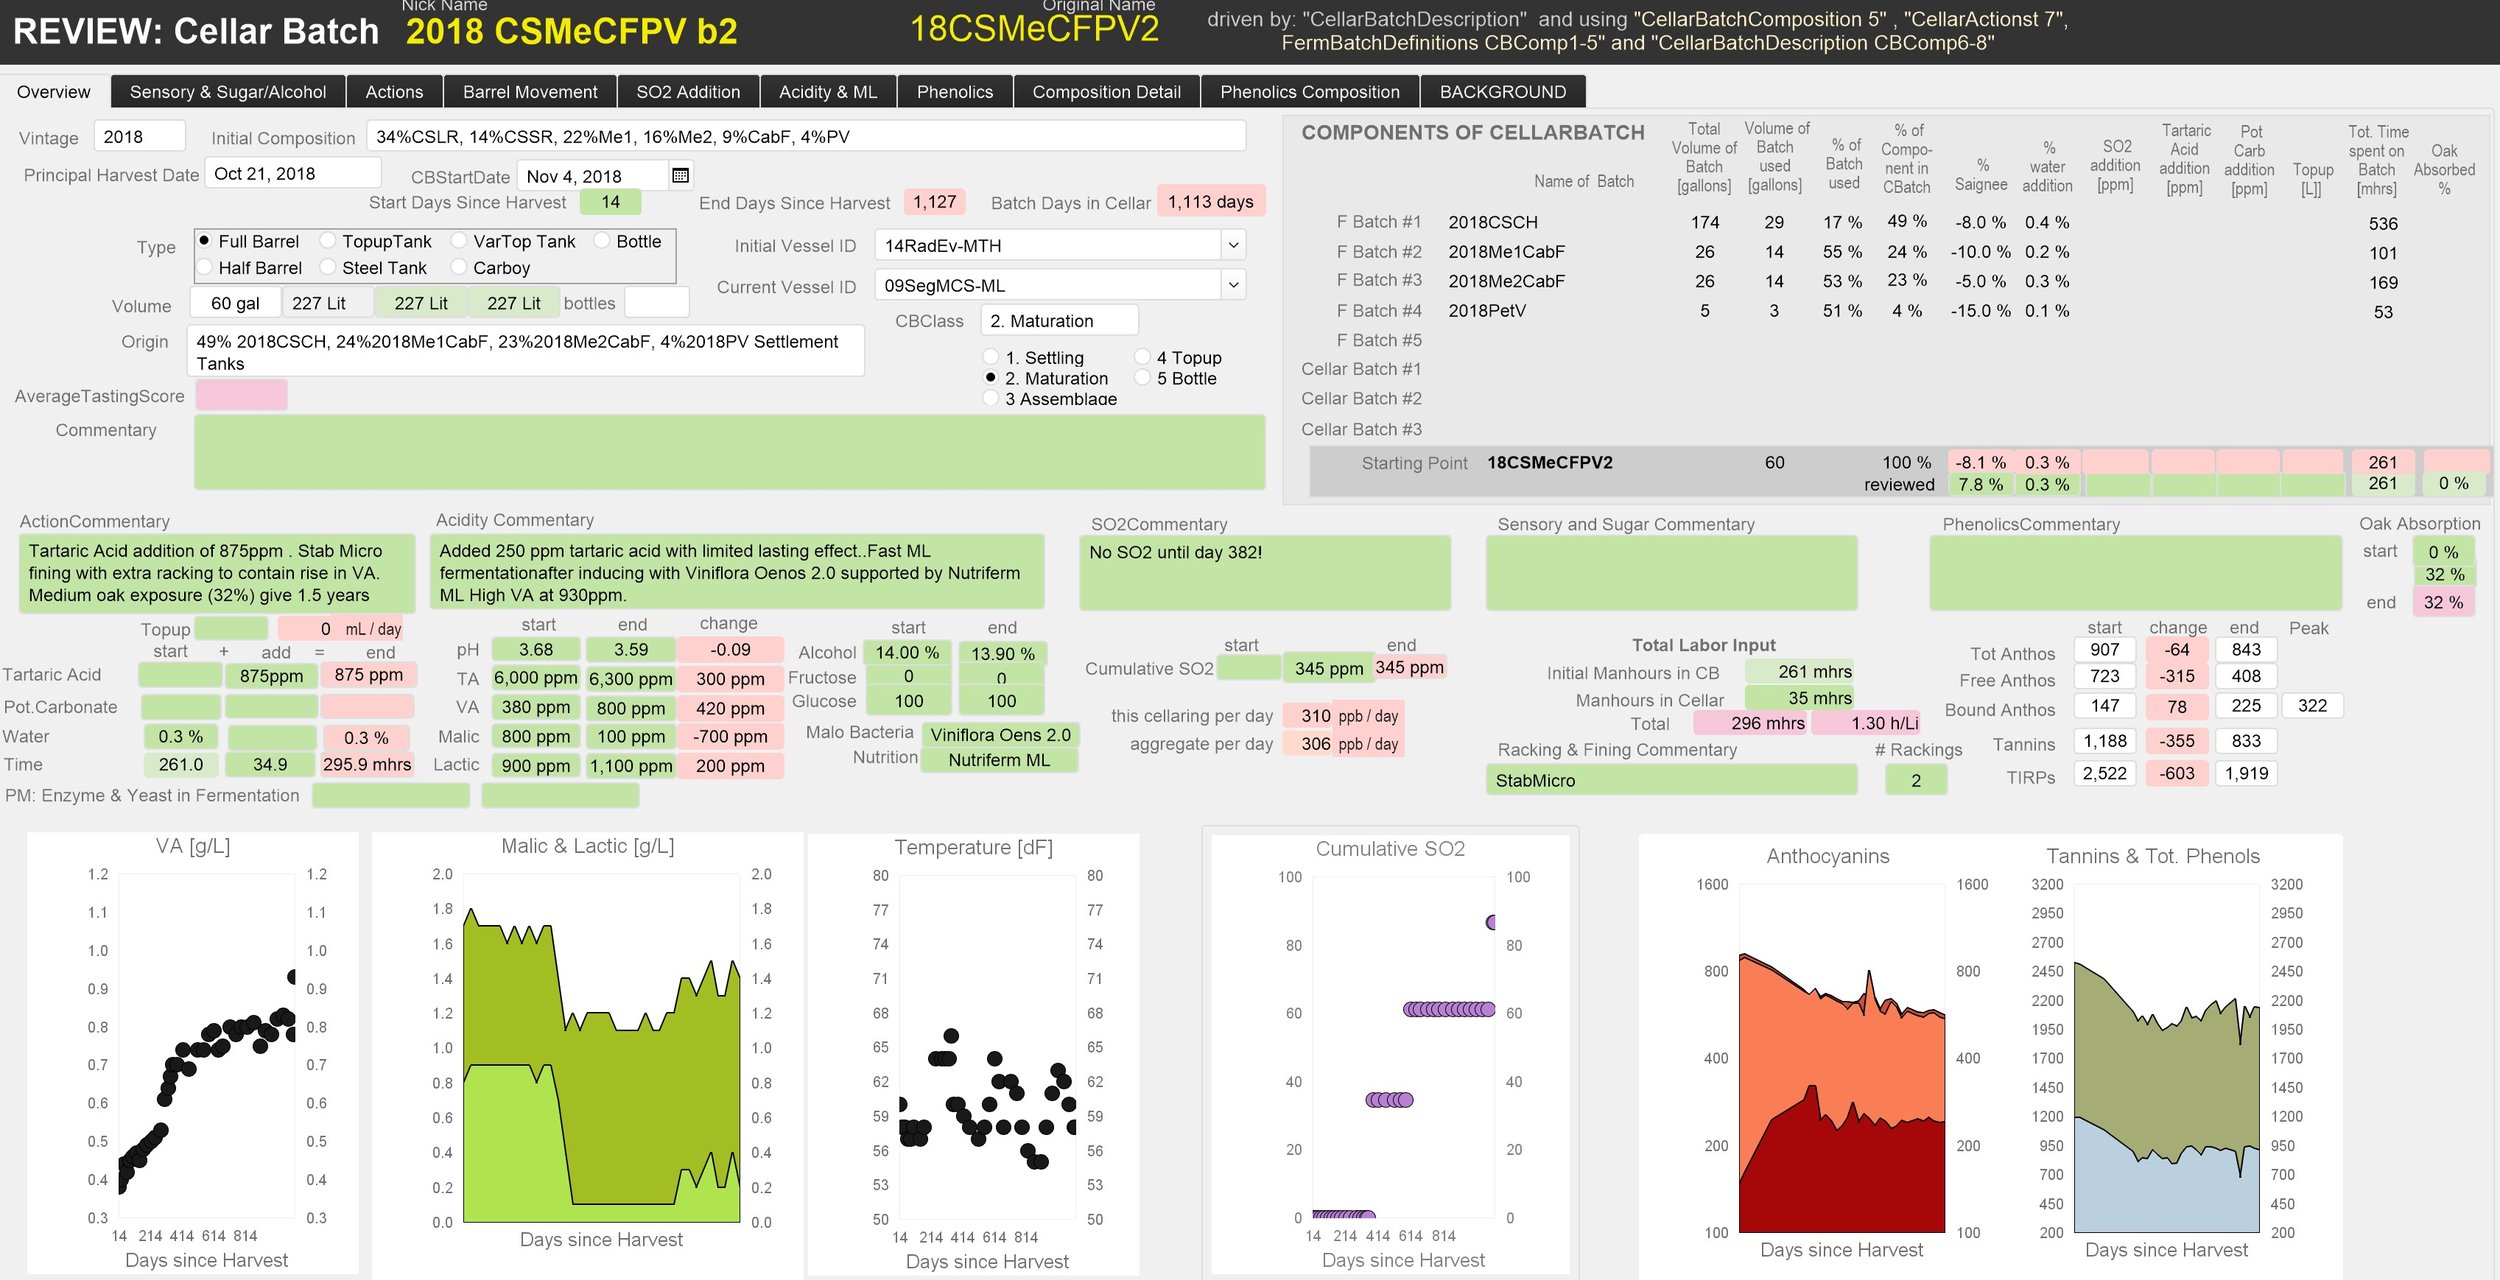The width and height of the screenshot is (2500, 1280).
Task: Edit the Initial Composition field
Action: click(806, 137)
